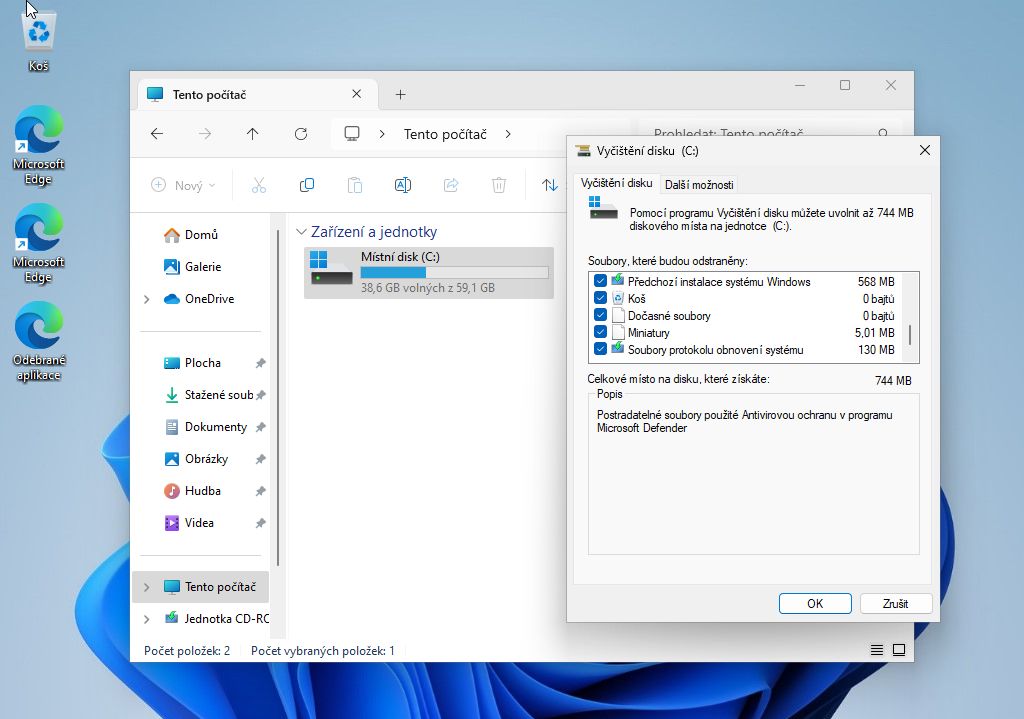The width and height of the screenshot is (1024, 719).
Task: Collapse the Zařízení a jednotky group
Action: (x=301, y=232)
